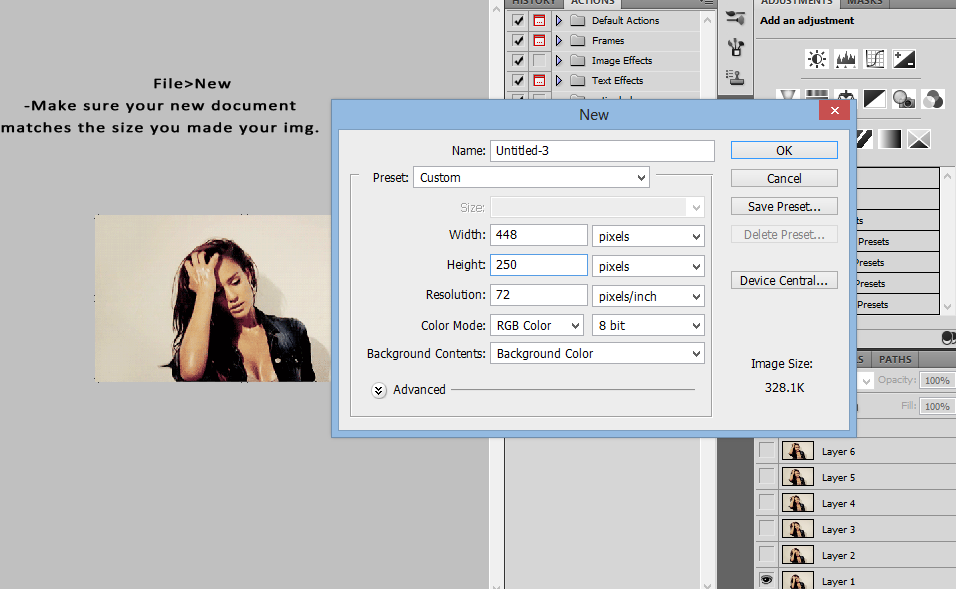This screenshot has height=589, width=956.
Task: Expand the Text Effects set triangle
Action: 558,80
